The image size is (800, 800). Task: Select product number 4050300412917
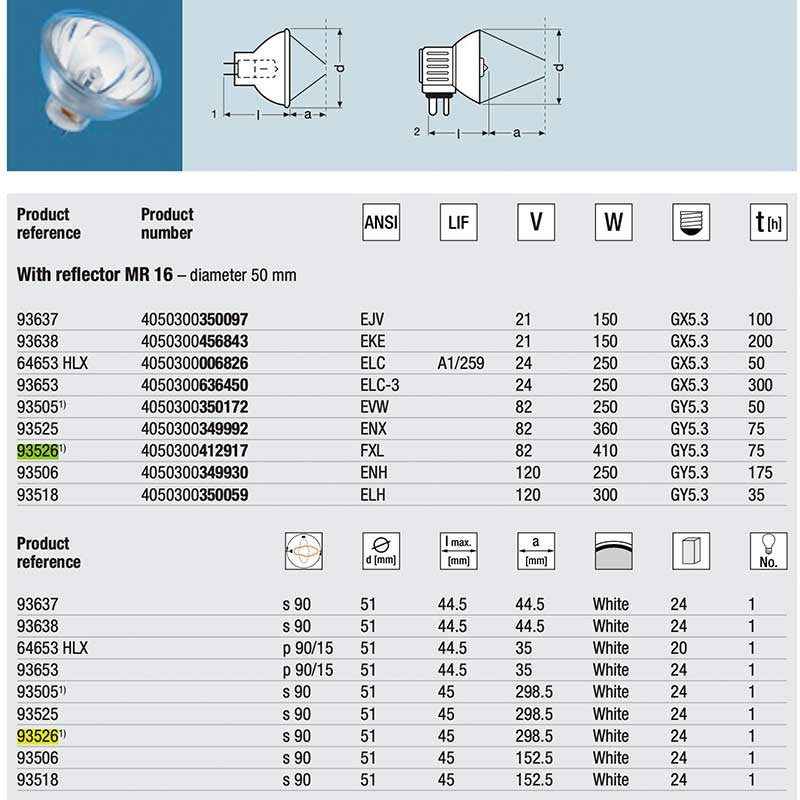pos(194,450)
